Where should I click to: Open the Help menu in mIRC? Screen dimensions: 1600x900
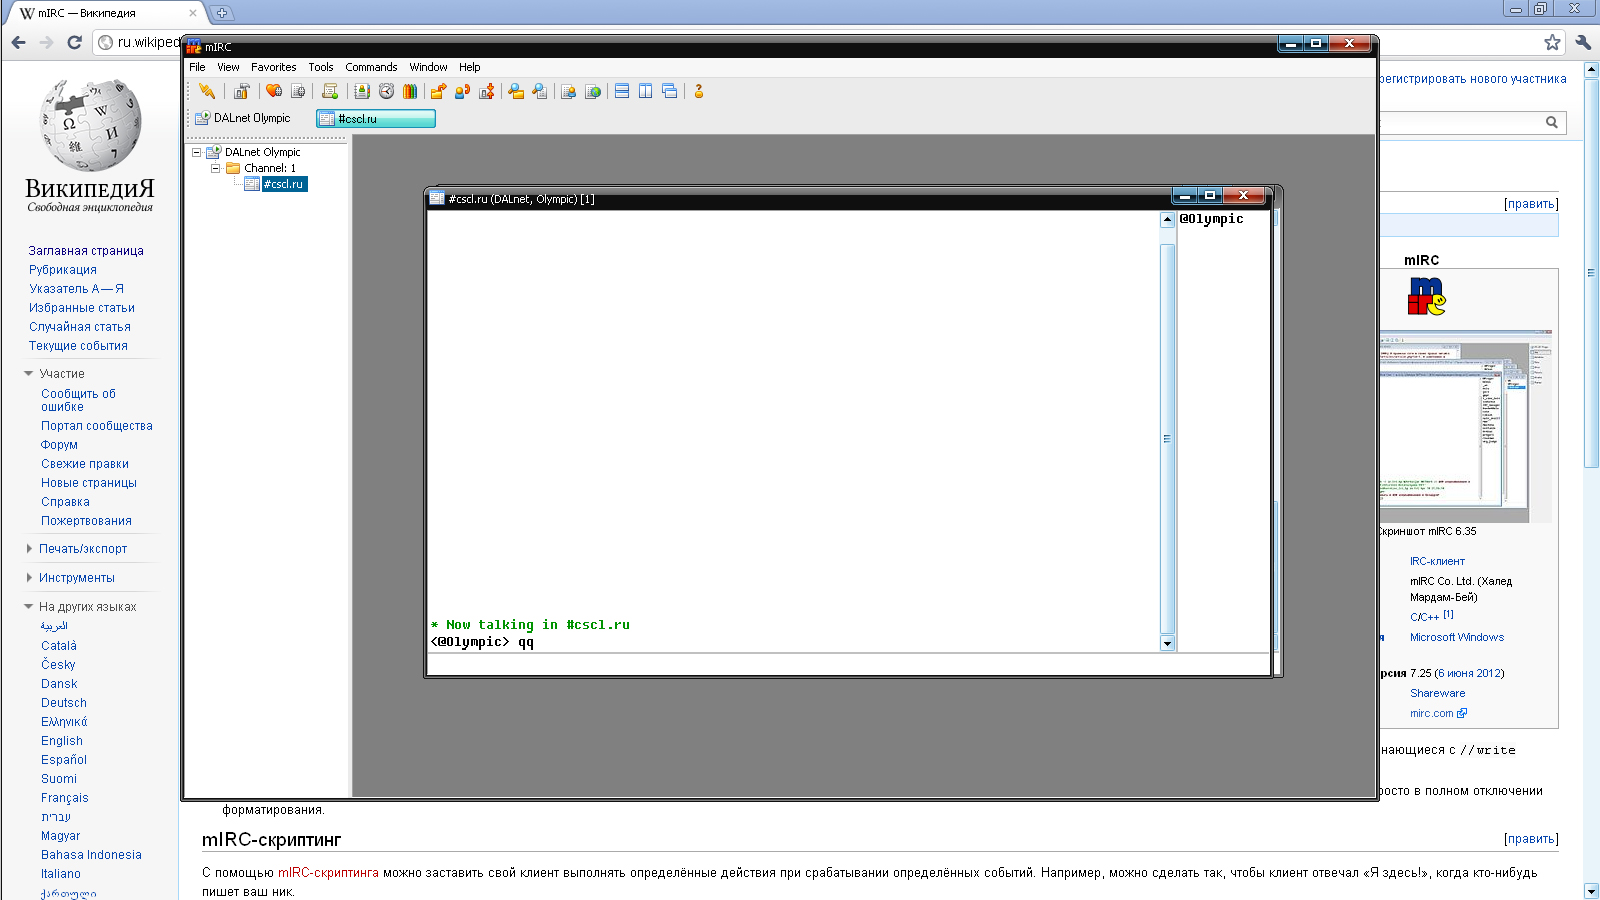[470, 67]
